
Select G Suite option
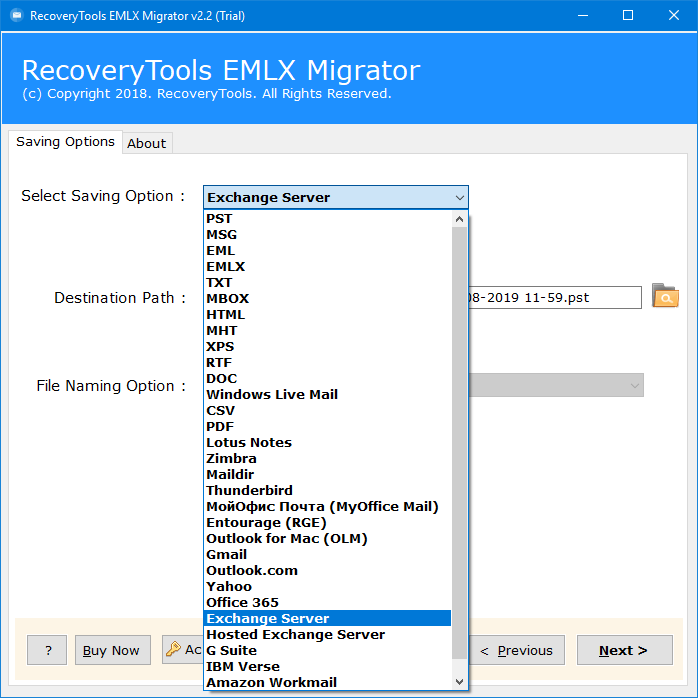pyautogui.click(x=327, y=651)
